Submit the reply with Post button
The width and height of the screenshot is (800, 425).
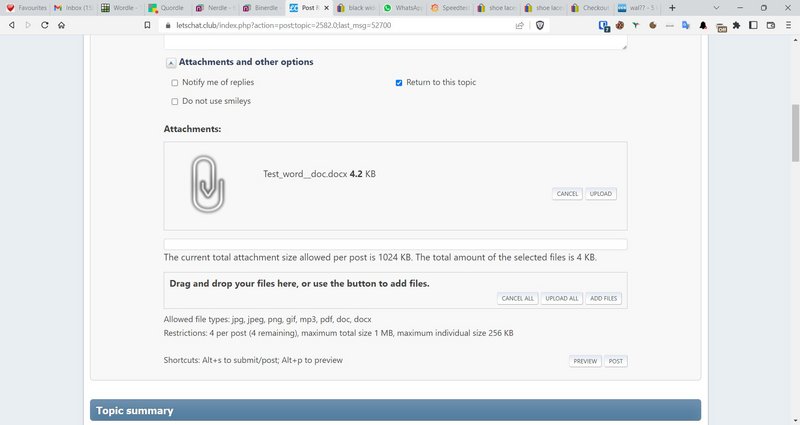point(616,361)
